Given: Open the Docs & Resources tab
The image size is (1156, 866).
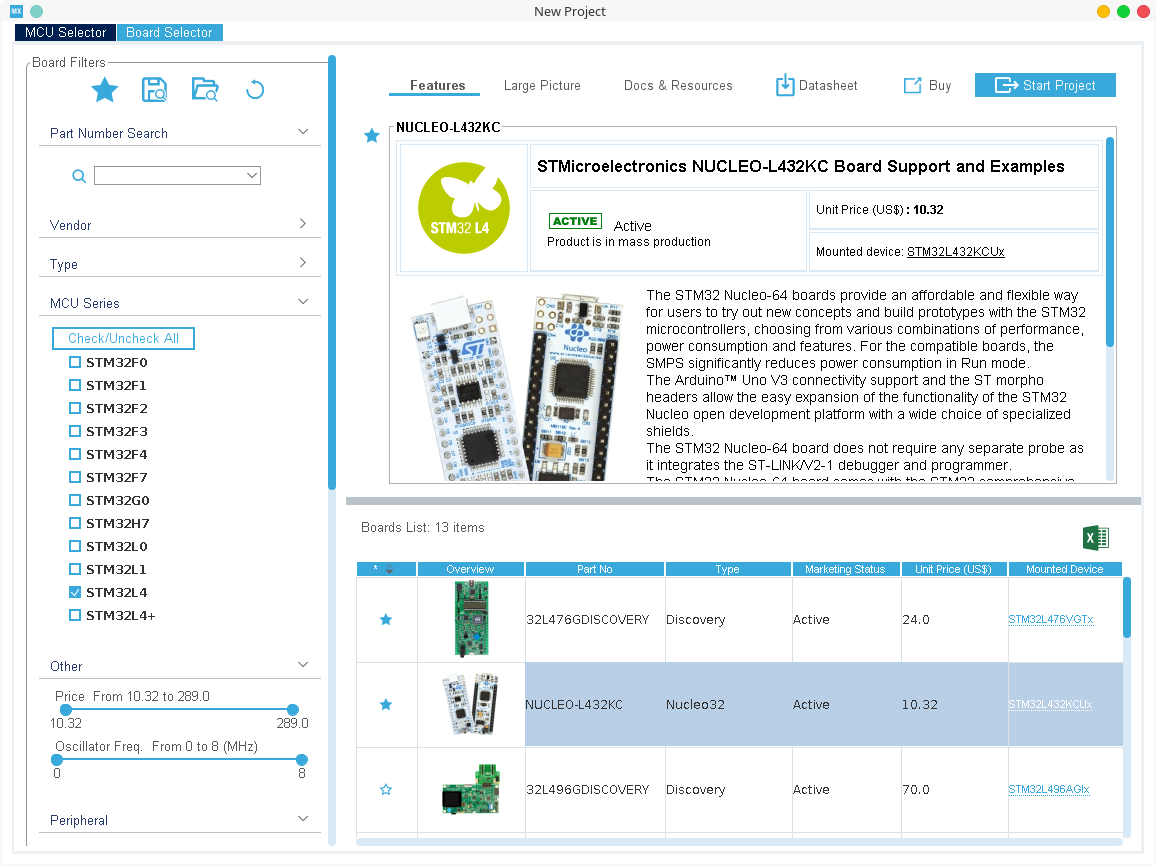Looking at the screenshot, I should 678,86.
